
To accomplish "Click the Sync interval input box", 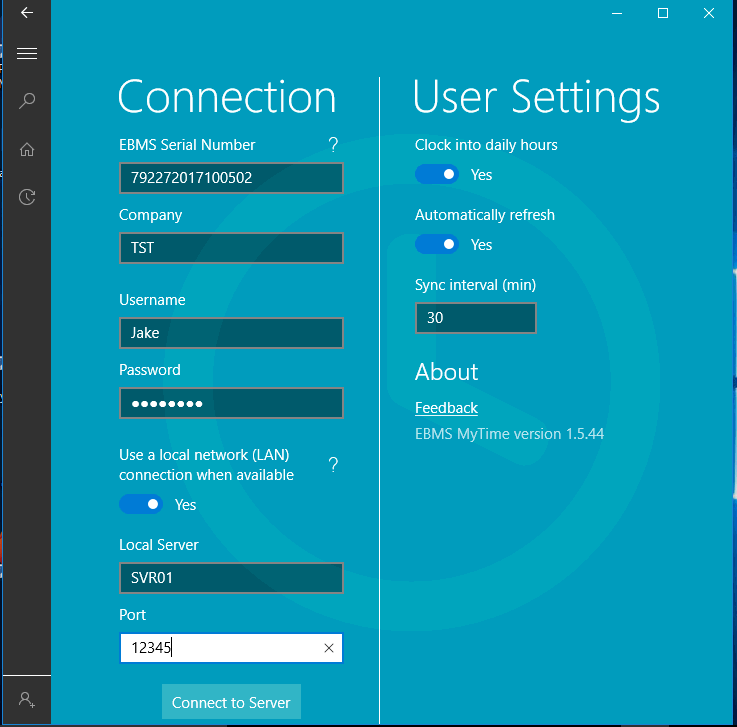I will [x=476, y=318].
